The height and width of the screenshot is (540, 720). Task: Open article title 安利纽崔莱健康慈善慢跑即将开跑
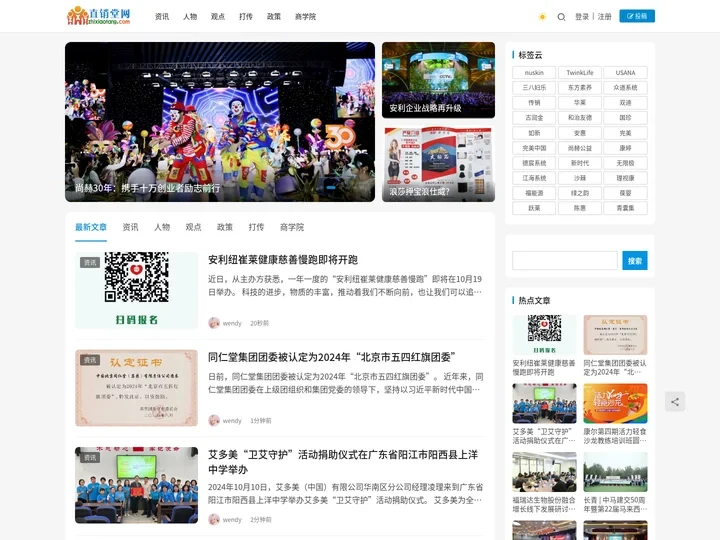point(283,260)
